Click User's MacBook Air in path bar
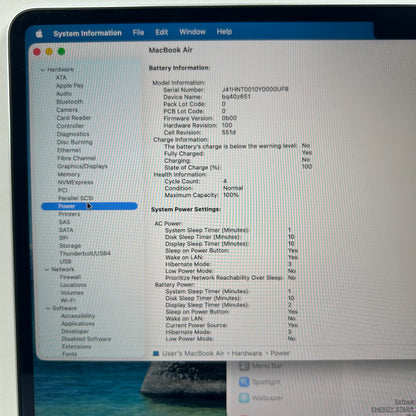The width and height of the screenshot is (416, 416). tap(193, 353)
